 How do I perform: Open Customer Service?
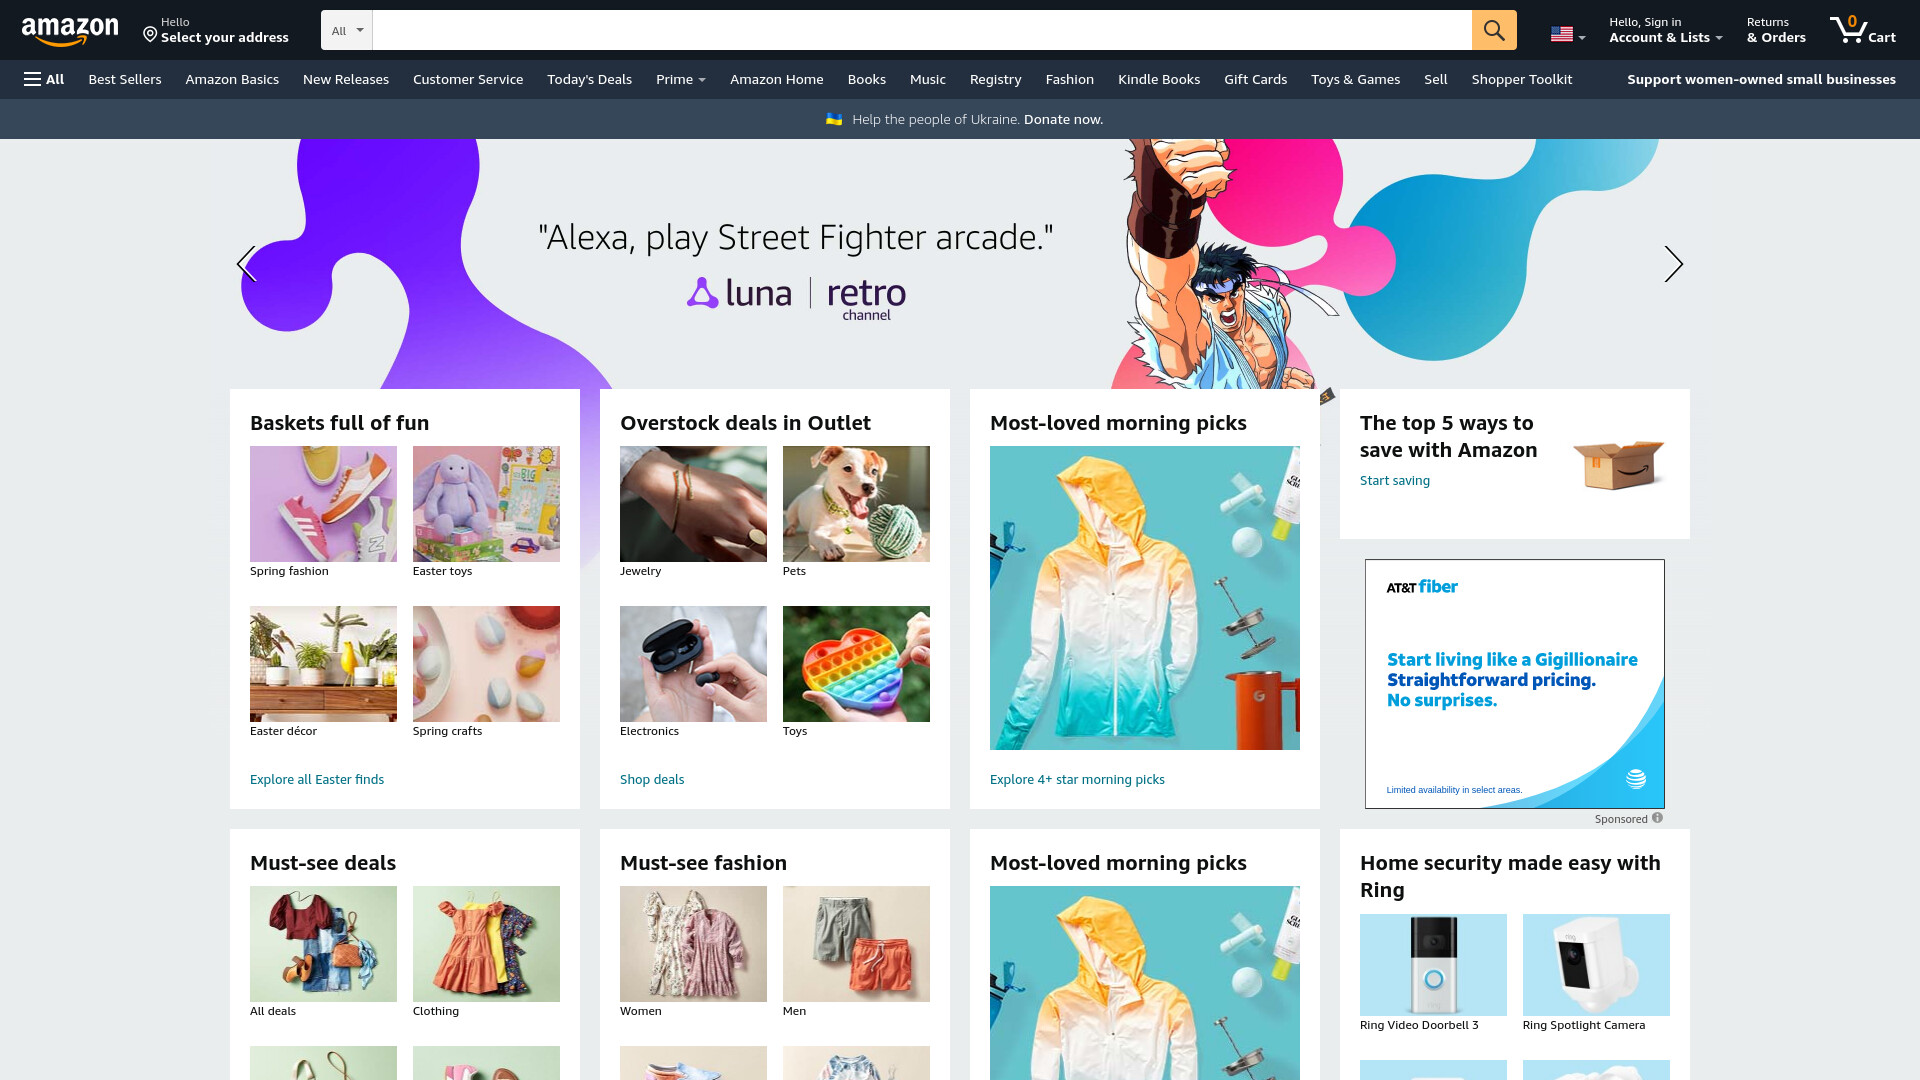468,79
